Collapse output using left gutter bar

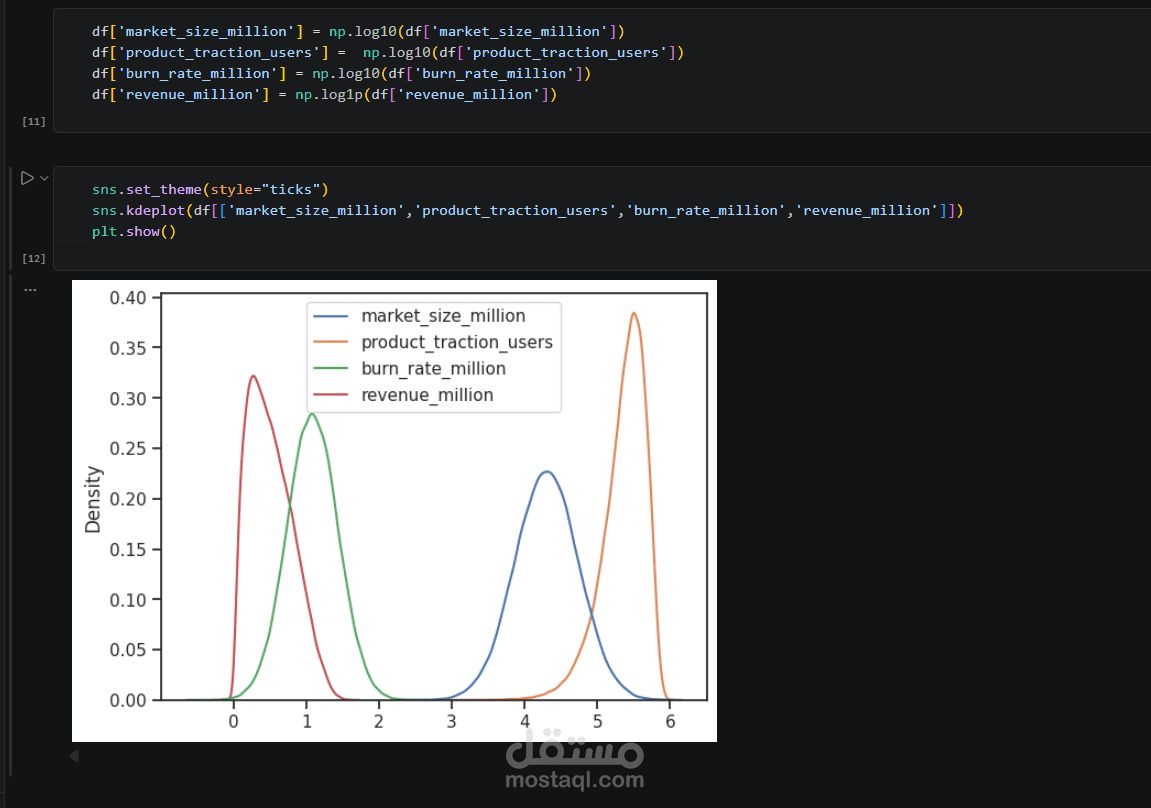pyautogui.click(x=11, y=525)
